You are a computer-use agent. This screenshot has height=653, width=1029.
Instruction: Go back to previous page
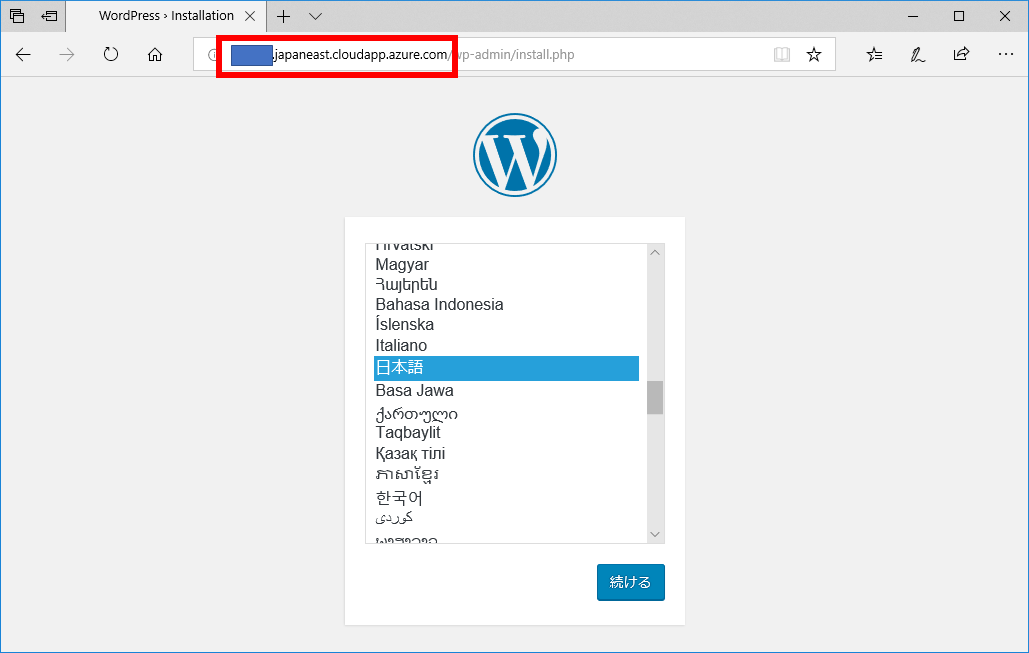[x=23, y=54]
